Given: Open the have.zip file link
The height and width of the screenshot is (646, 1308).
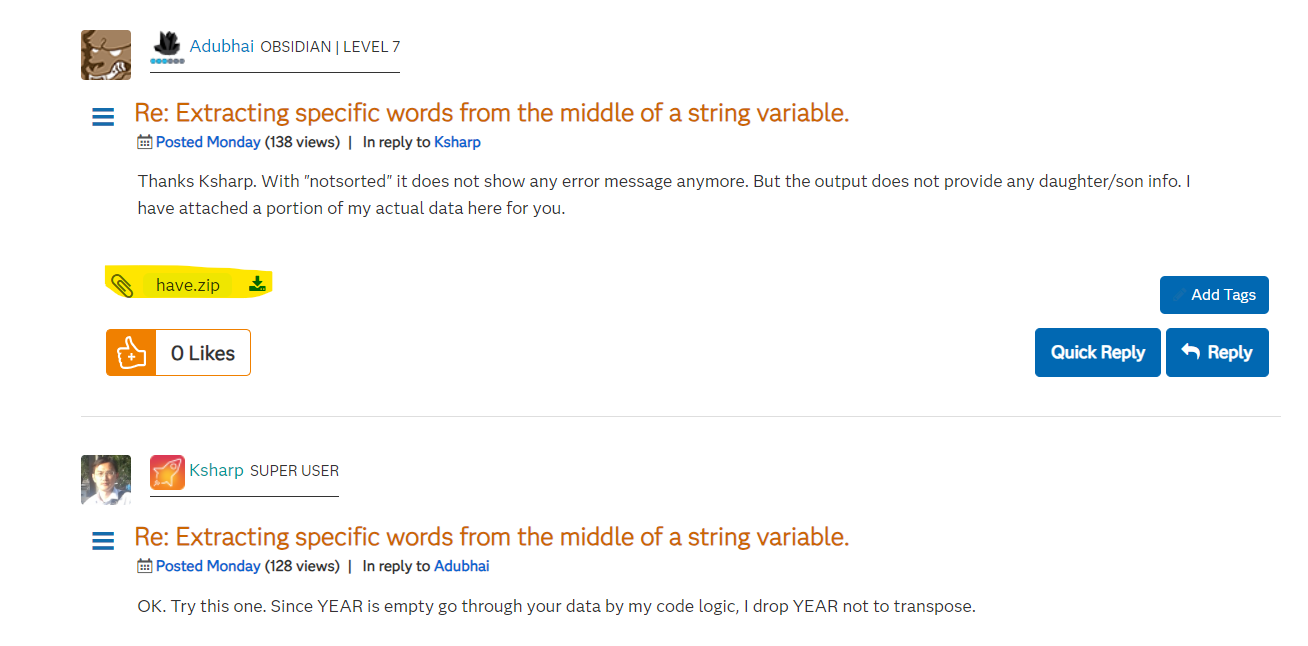Looking at the screenshot, I should [x=188, y=285].
